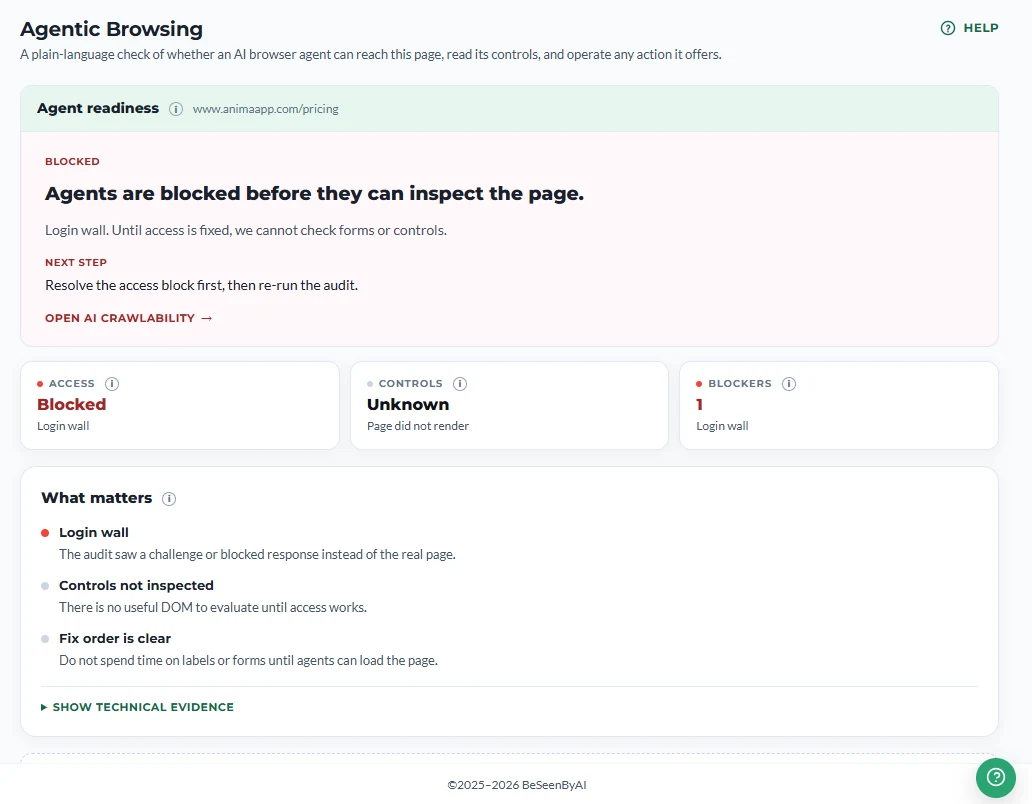The image size is (1032, 804).
Task: Click 'Resolve the access block first' text
Action: [x=201, y=285]
